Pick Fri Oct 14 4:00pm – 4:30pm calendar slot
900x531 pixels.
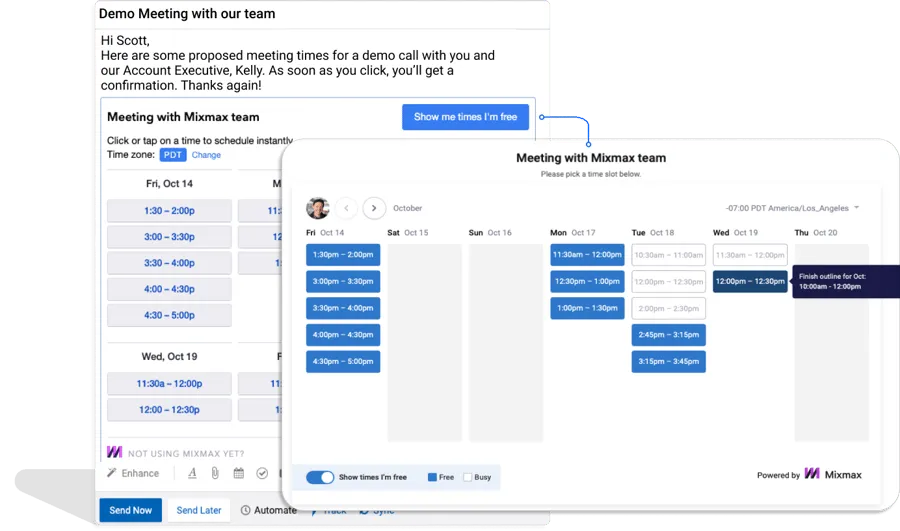(343, 335)
